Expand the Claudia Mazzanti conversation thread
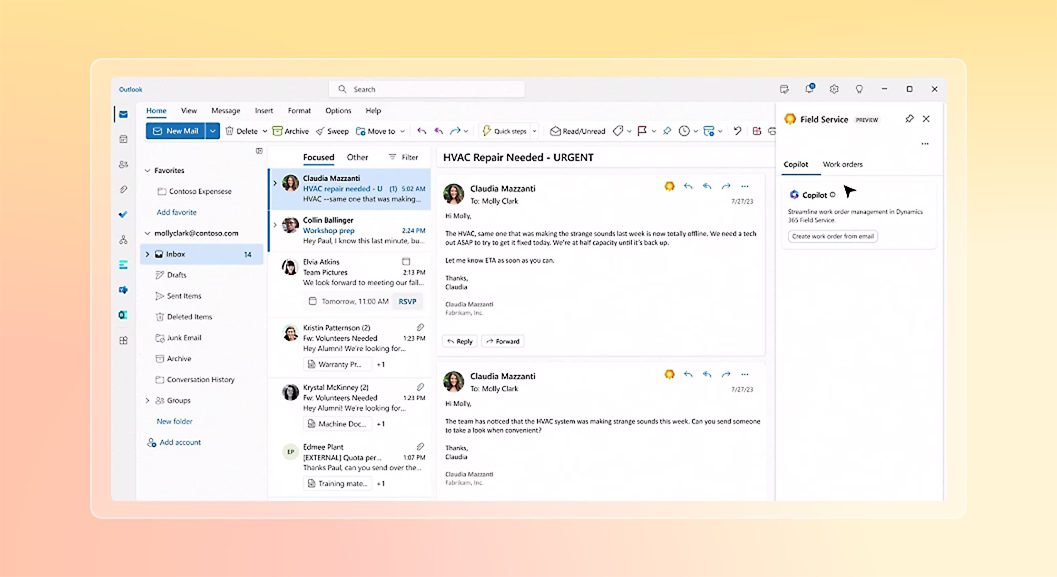Viewport: 1057px width, 577px height. [x=275, y=183]
